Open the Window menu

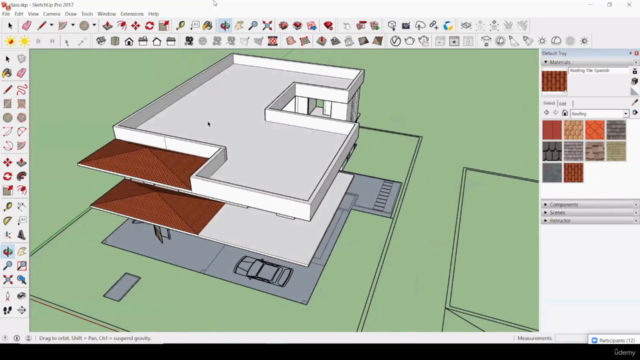click(x=107, y=14)
